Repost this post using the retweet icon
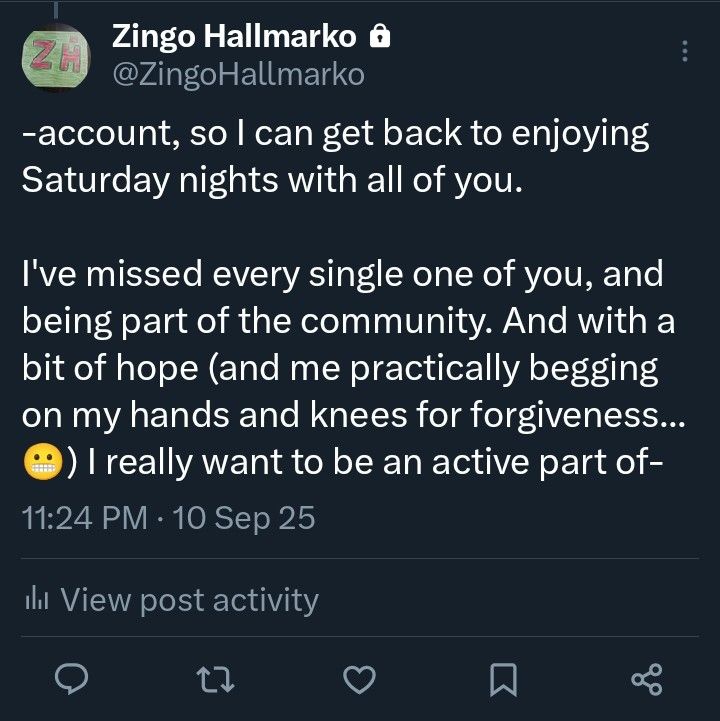The image size is (720, 721). click(215, 681)
